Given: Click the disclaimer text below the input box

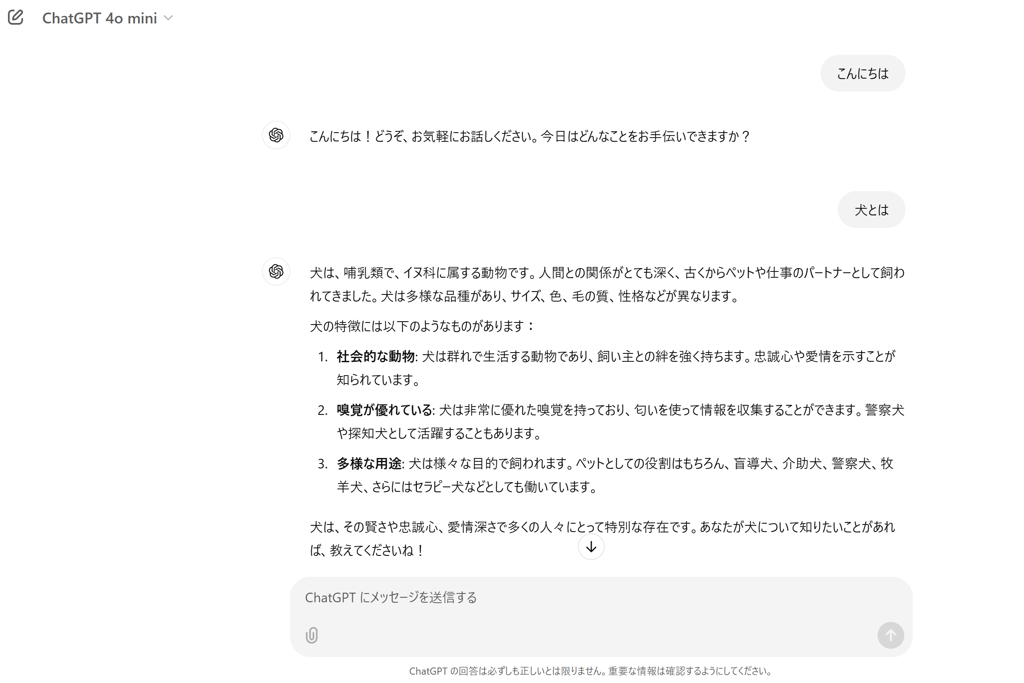Looking at the screenshot, I should coord(588,672).
